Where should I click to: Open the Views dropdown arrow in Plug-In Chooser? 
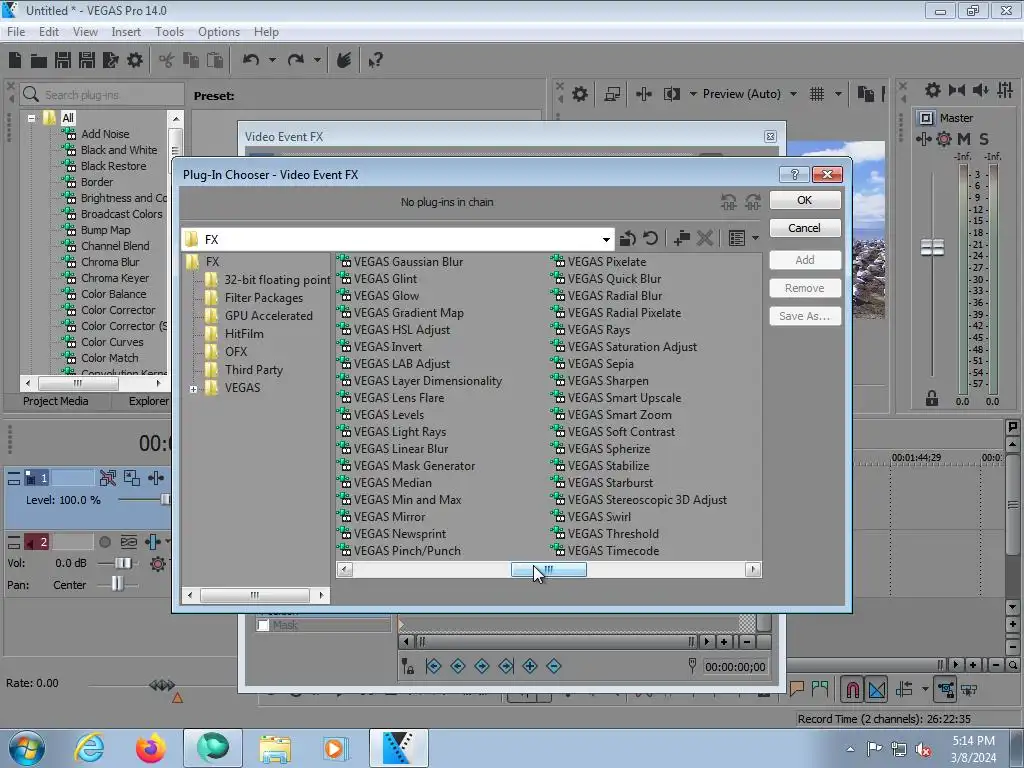756,238
